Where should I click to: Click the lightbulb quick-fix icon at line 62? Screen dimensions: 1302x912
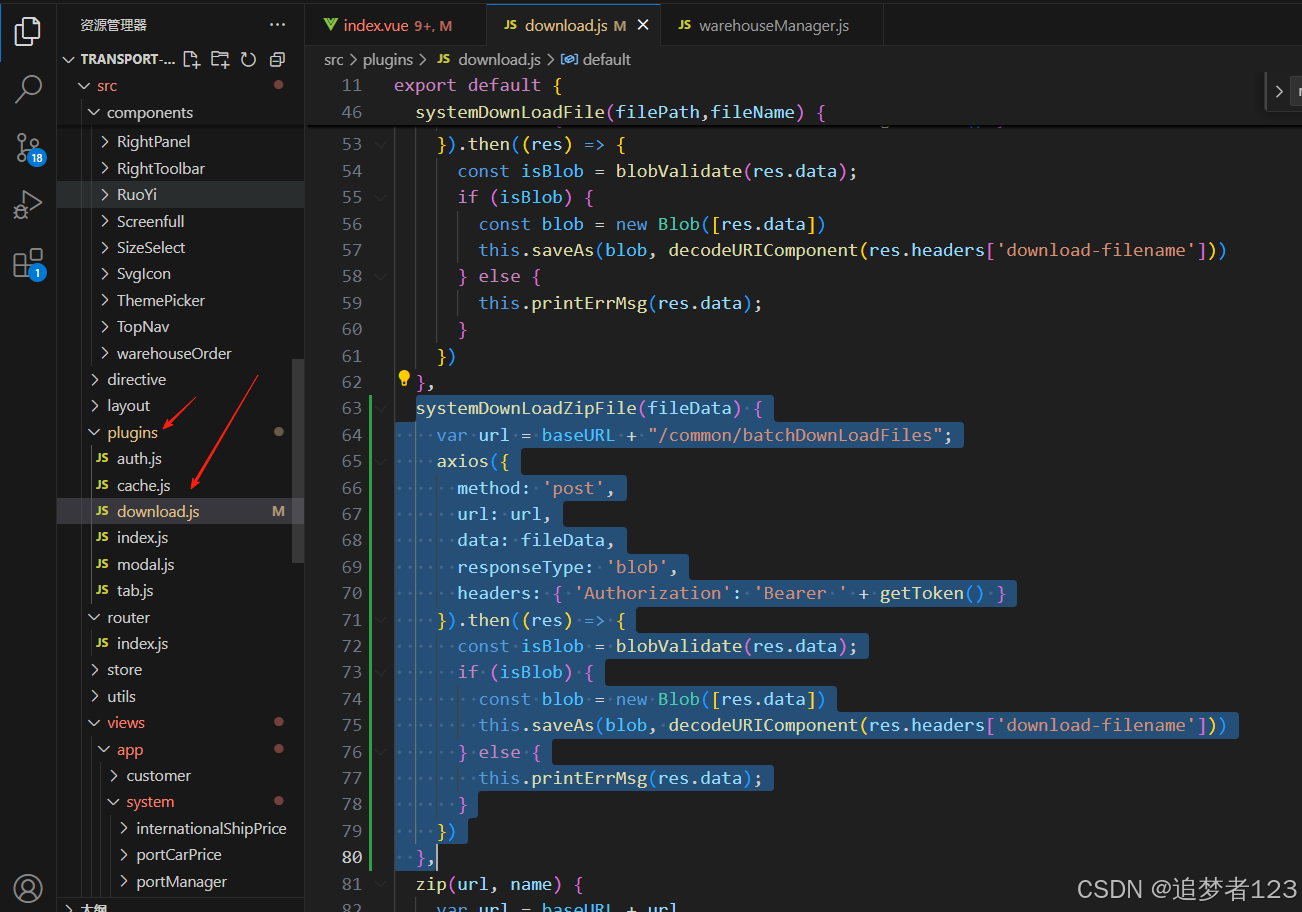pyautogui.click(x=404, y=378)
